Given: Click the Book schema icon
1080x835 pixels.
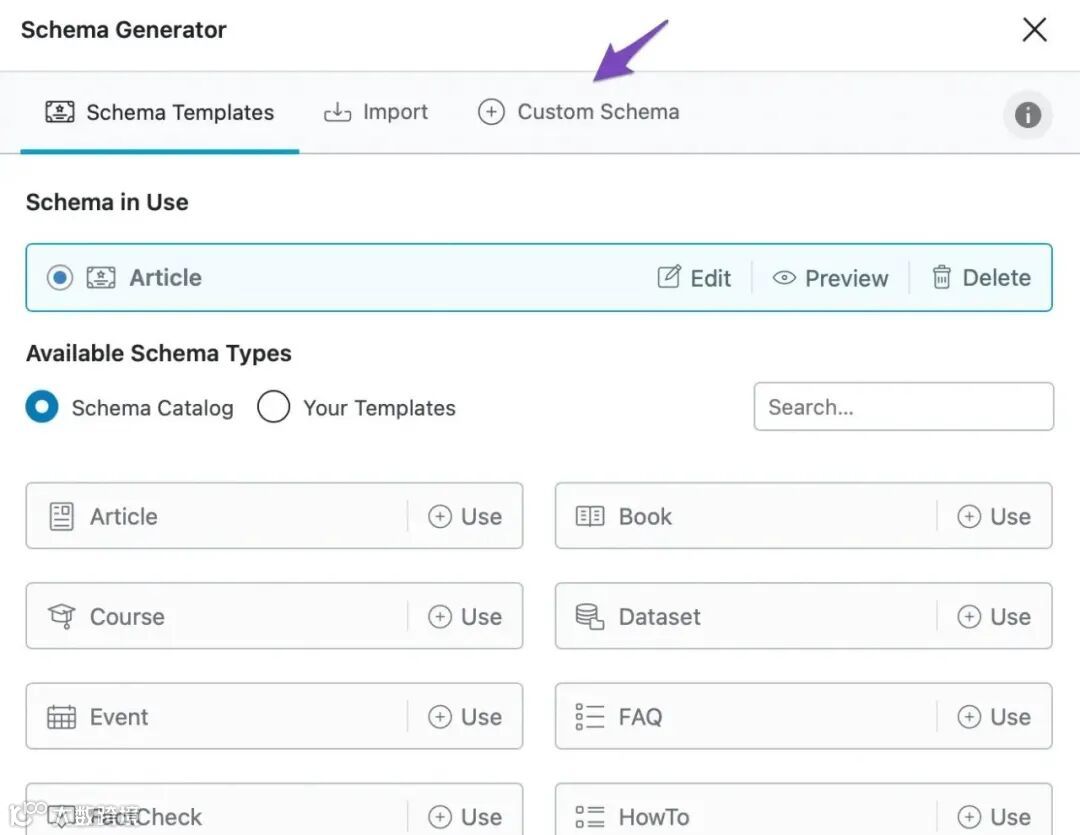Looking at the screenshot, I should [589, 516].
